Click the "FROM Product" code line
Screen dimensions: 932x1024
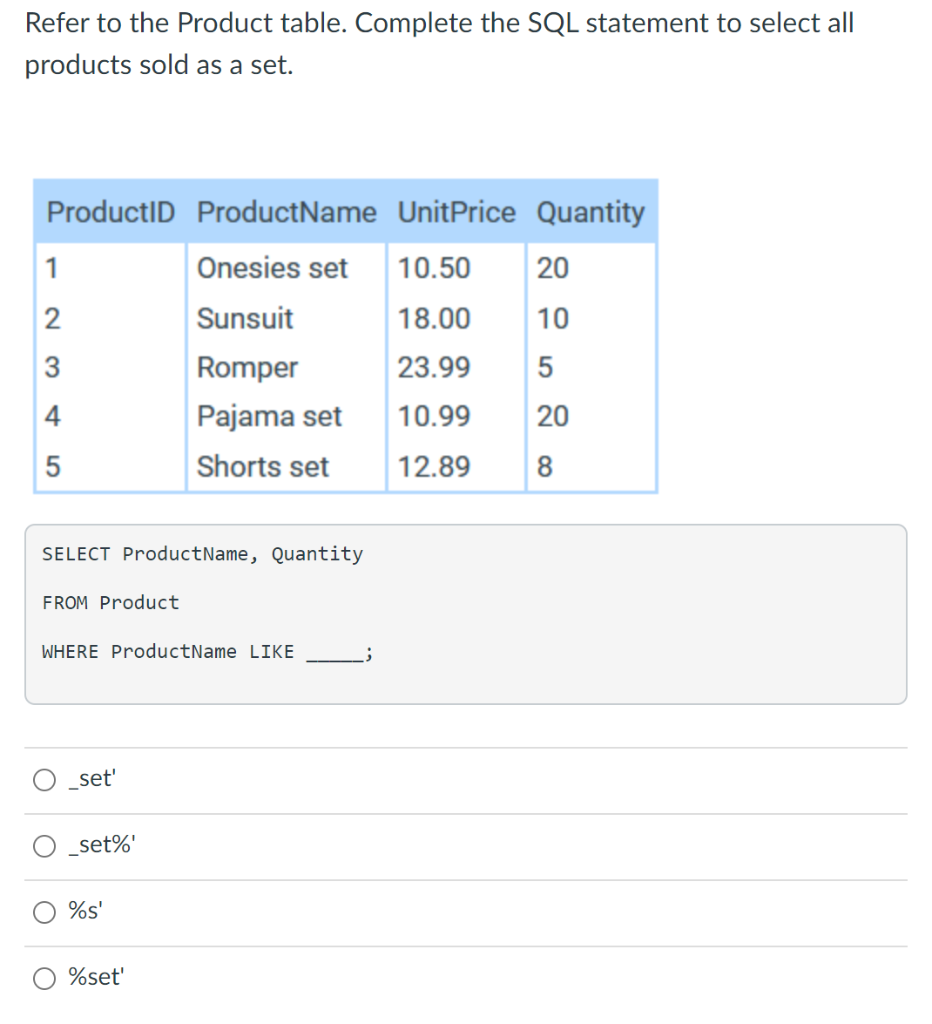tap(110, 603)
